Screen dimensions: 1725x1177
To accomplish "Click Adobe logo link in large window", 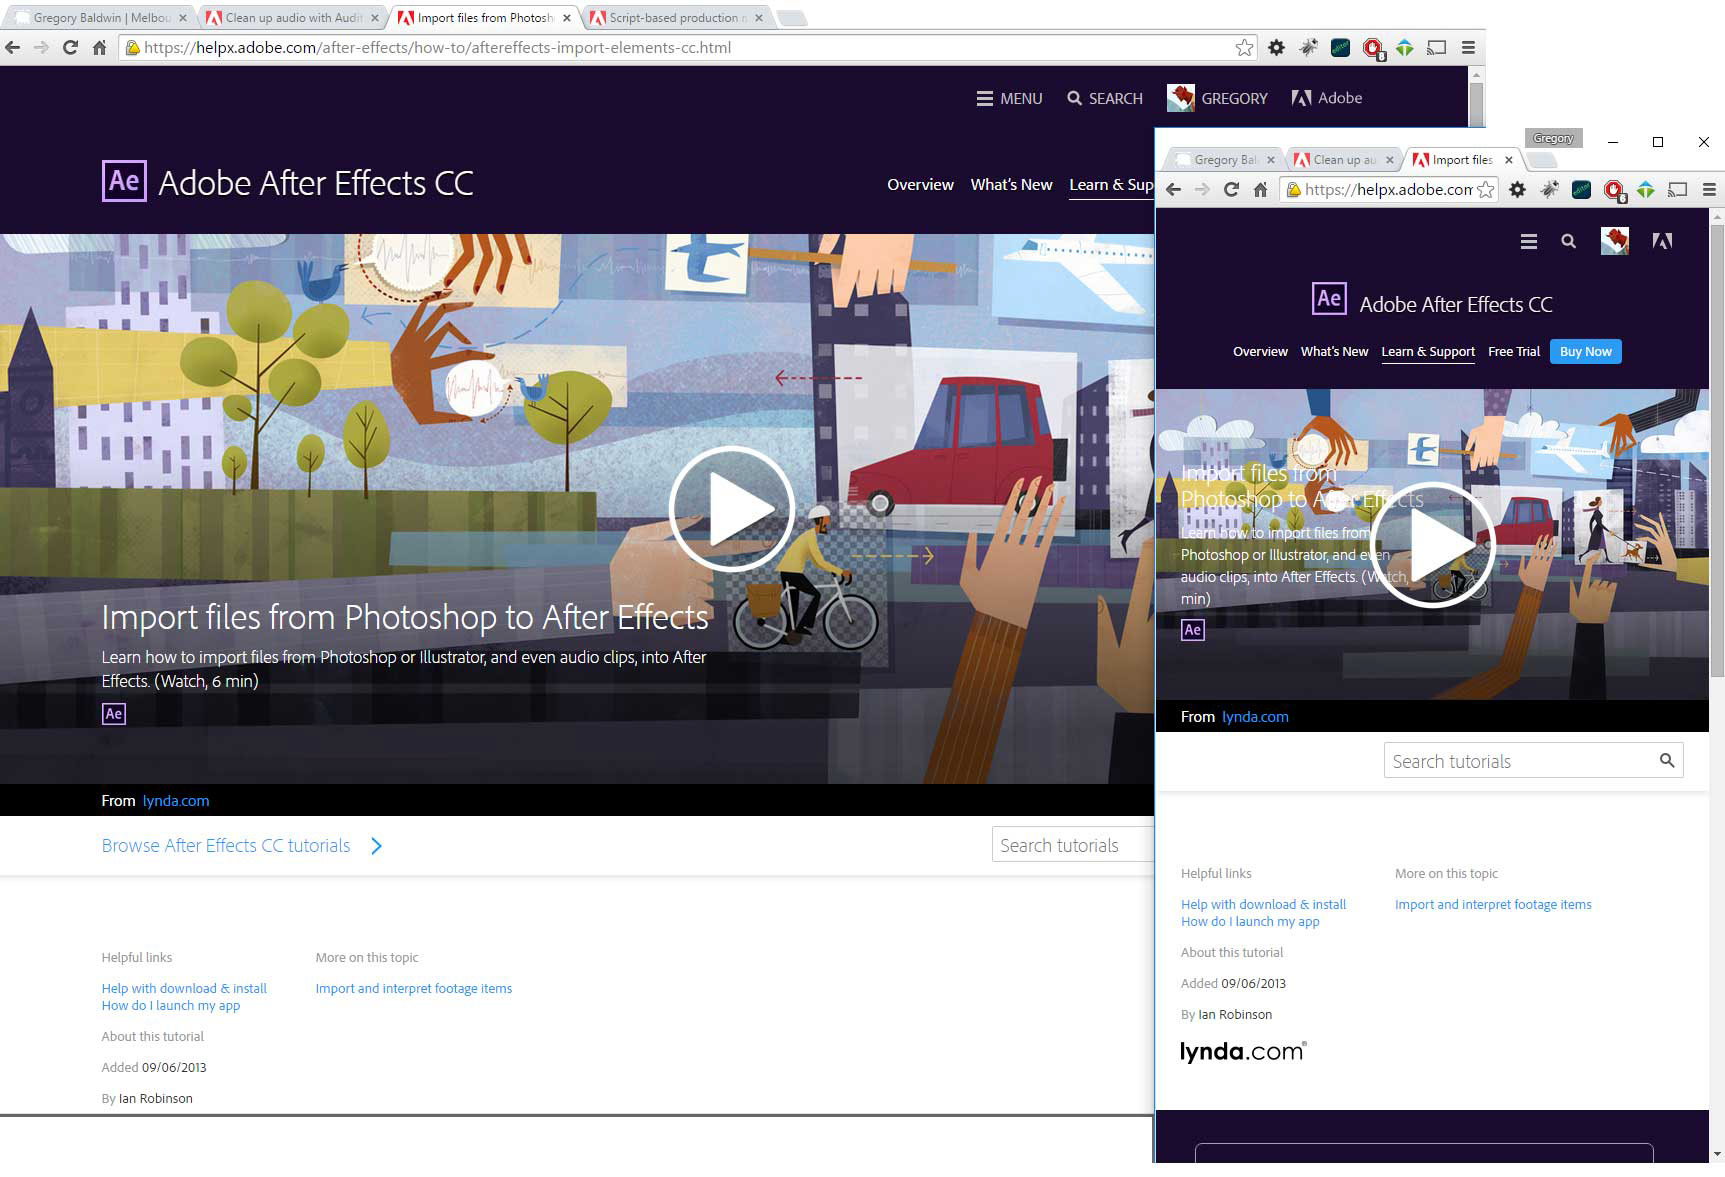I will (1327, 98).
